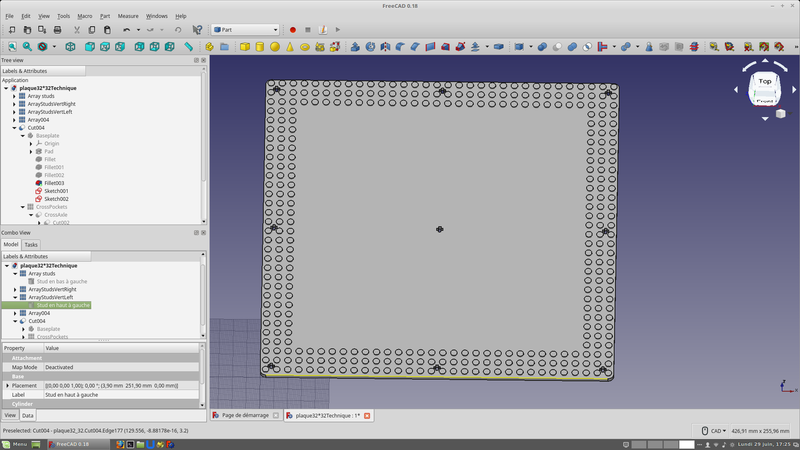Collapse the Cut004 node in Tree view

click(x=14, y=128)
